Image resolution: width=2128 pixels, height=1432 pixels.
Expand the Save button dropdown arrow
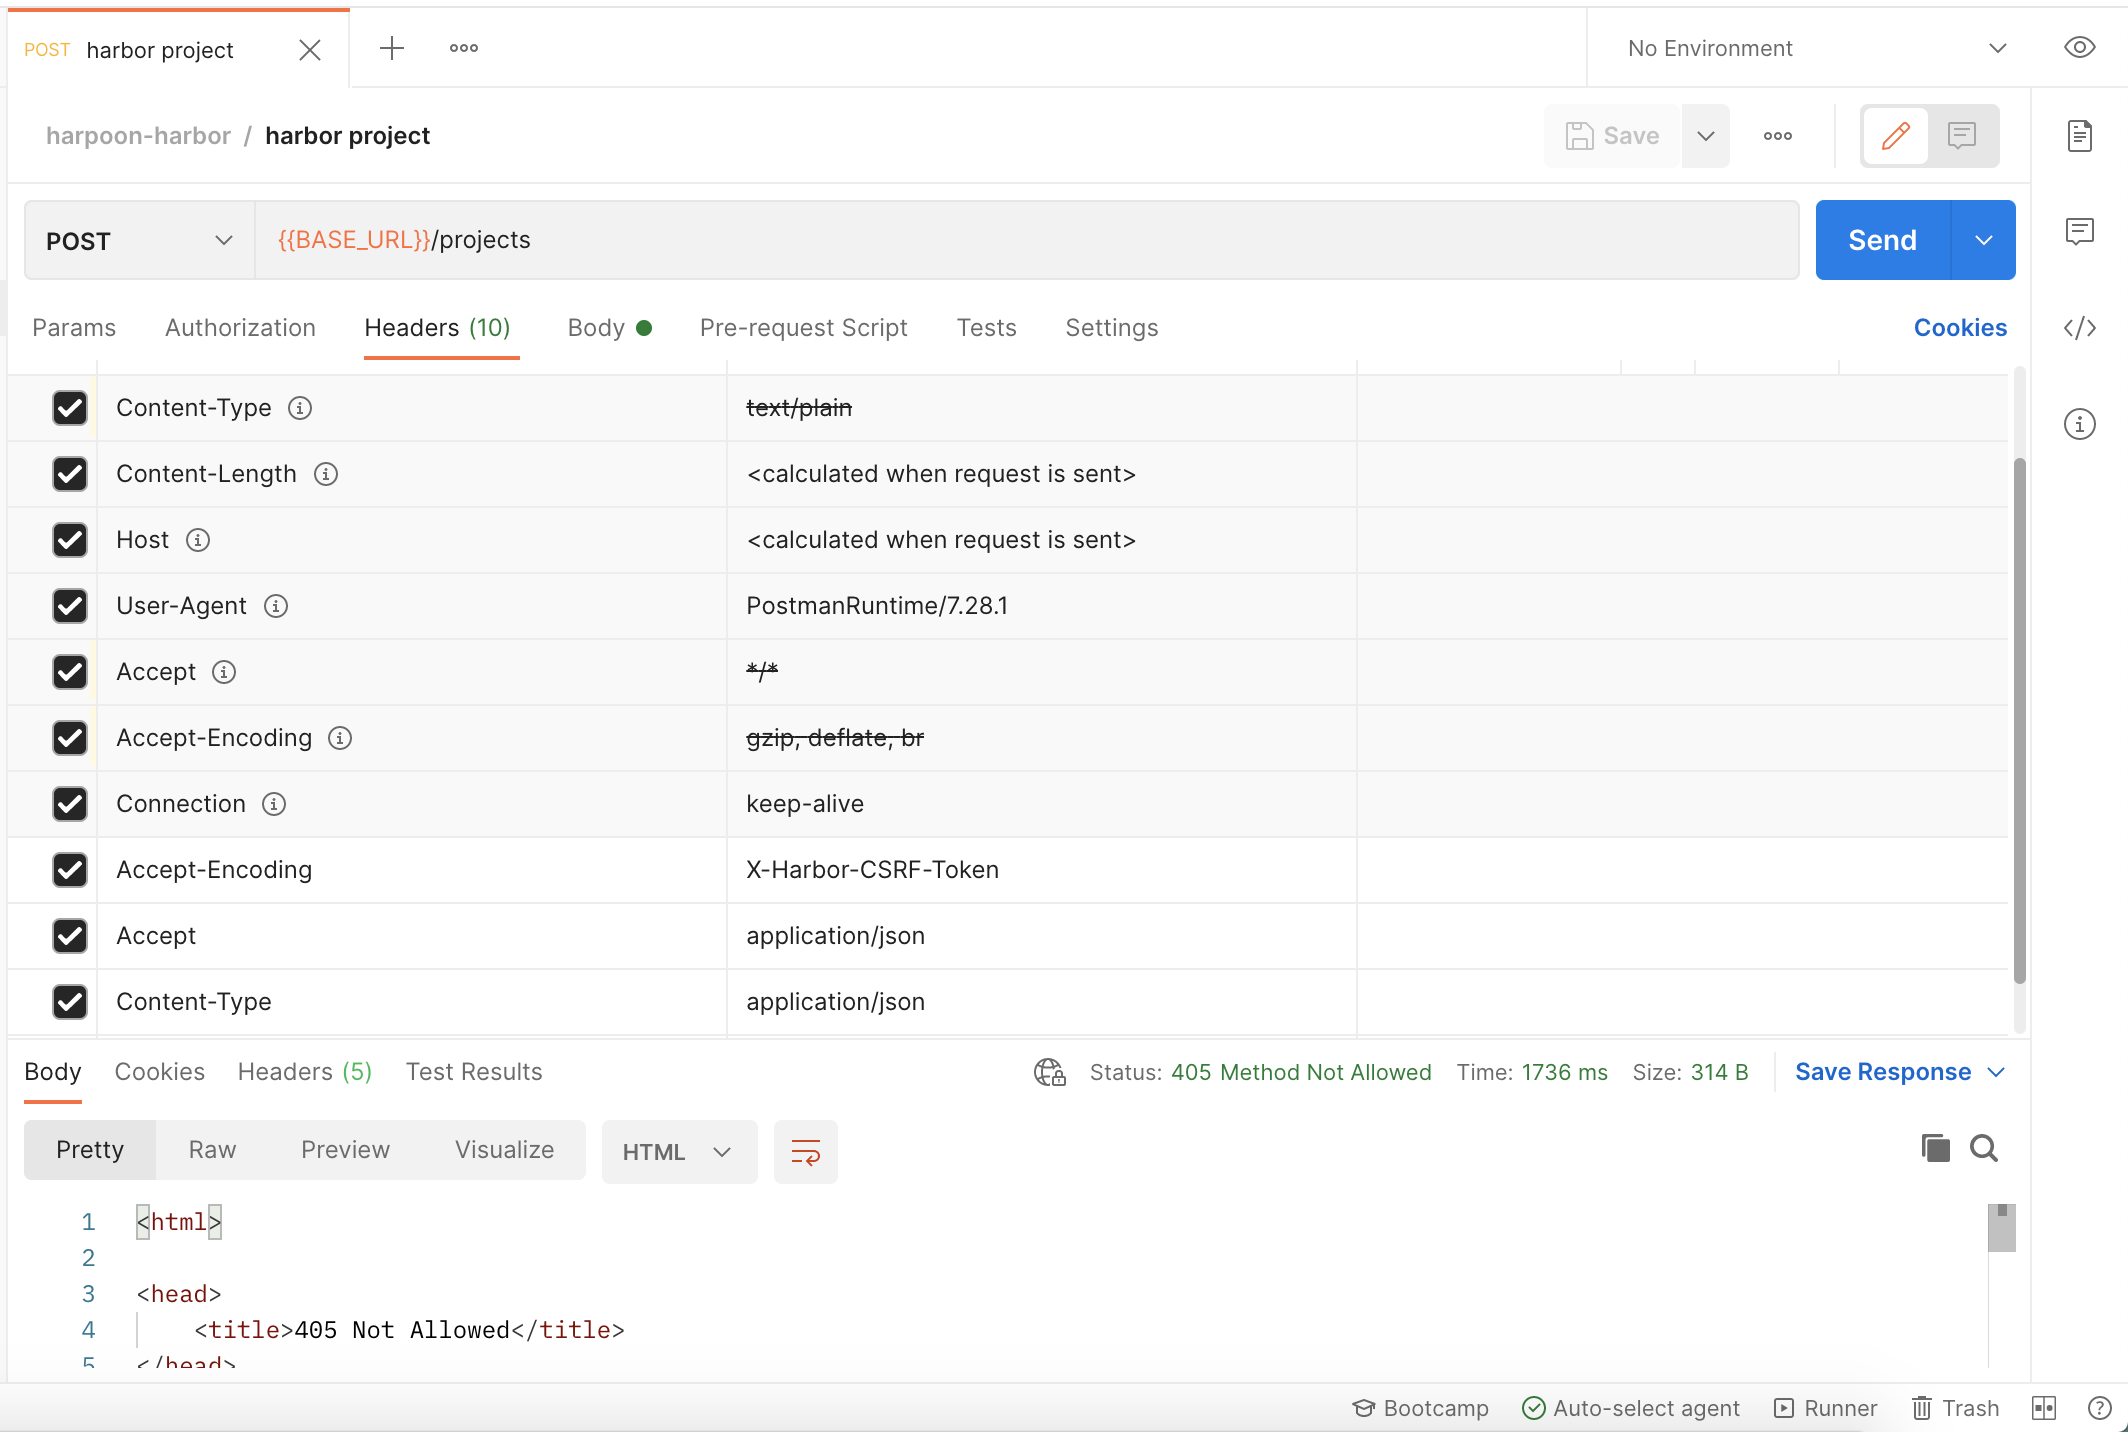point(1706,136)
